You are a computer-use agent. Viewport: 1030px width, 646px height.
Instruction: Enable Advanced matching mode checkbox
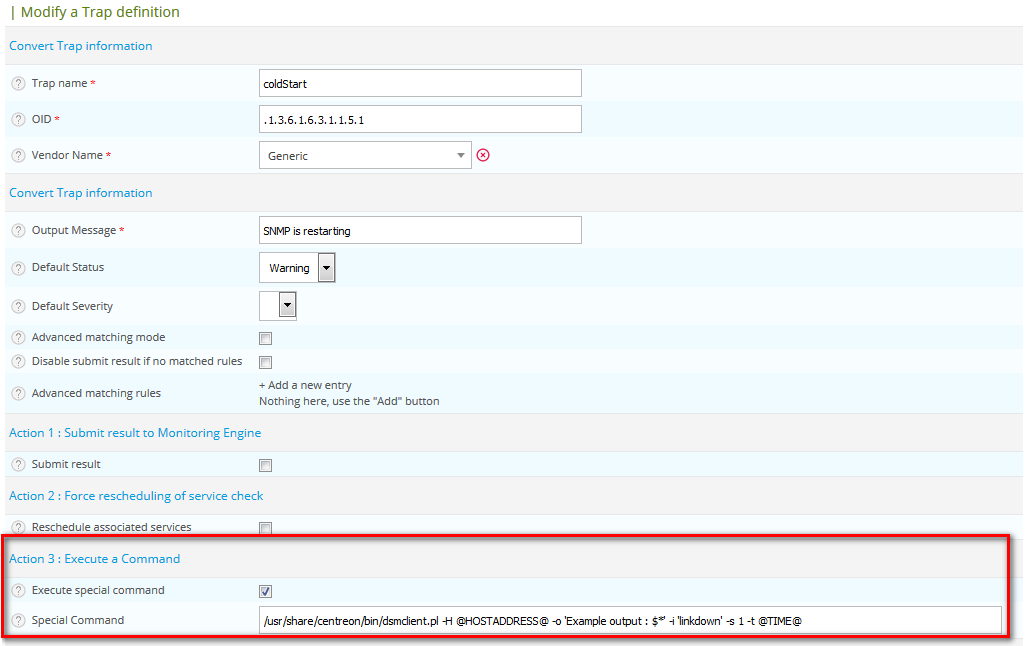click(x=266, y=338)
